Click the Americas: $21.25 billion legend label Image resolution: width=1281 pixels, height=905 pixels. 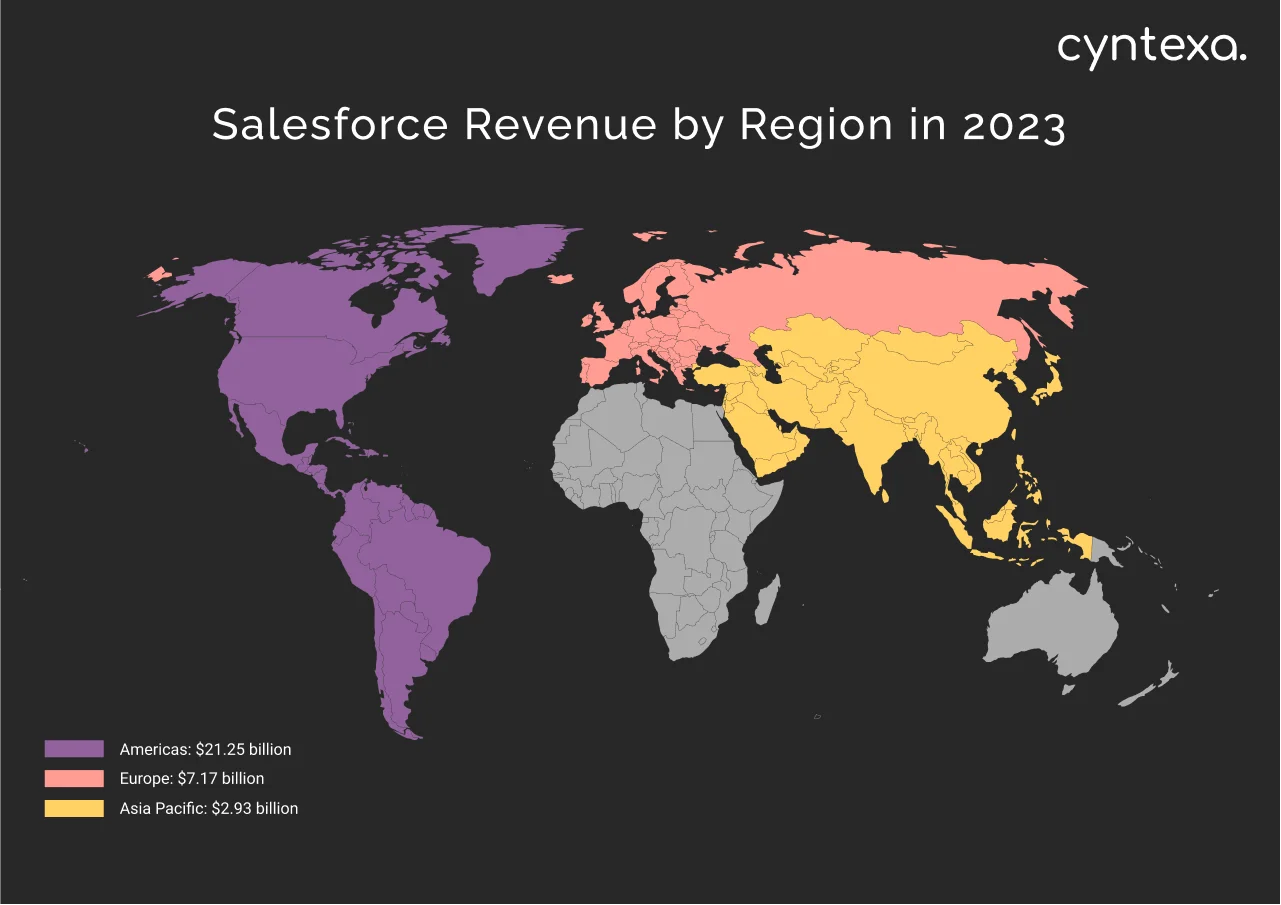tap(204, 749)
